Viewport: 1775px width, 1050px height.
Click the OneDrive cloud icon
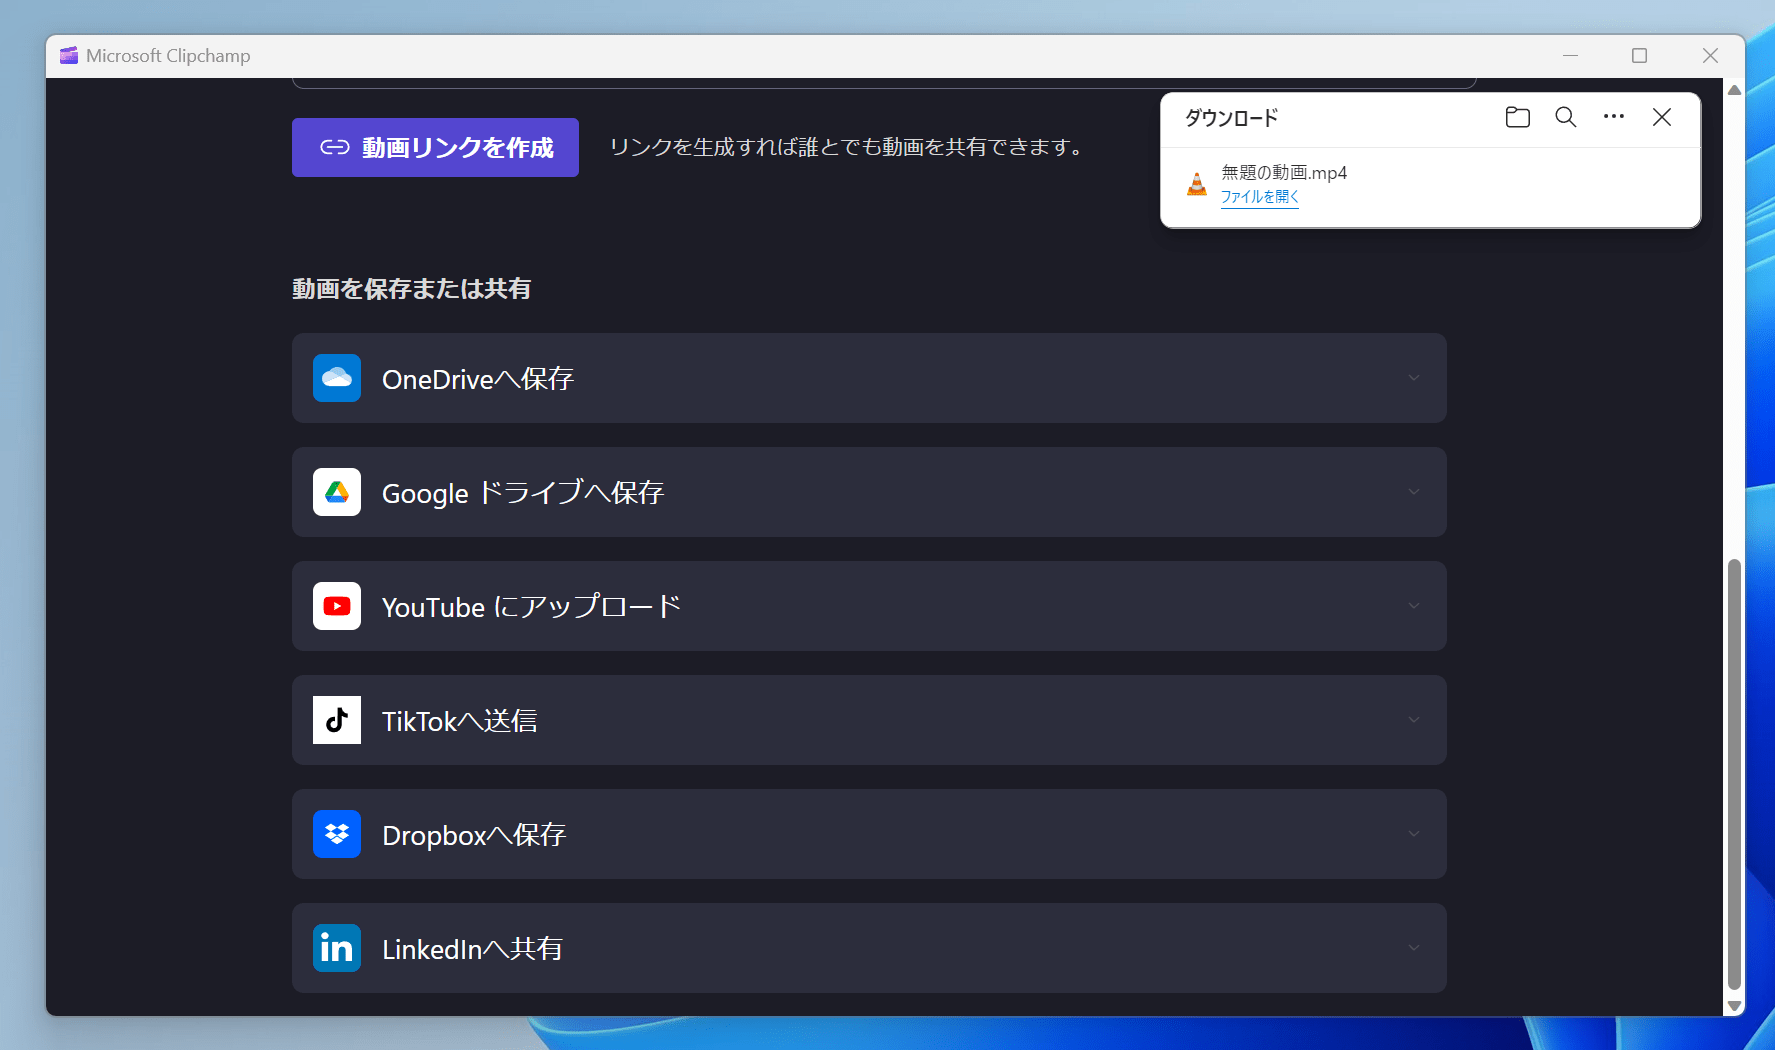[337, 378]
